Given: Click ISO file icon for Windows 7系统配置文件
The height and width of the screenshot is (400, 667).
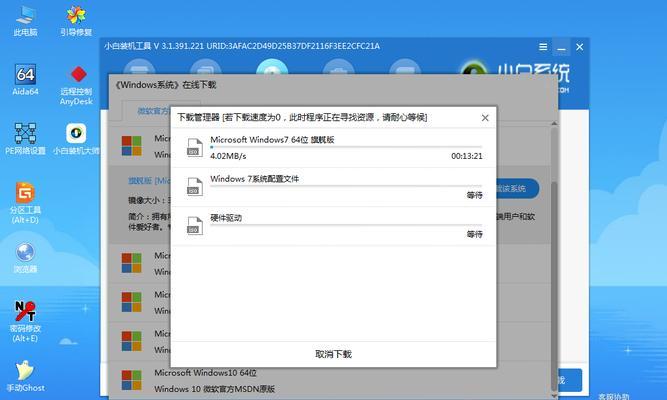Looking at the screenshot, I should click(x=194, y=187).
